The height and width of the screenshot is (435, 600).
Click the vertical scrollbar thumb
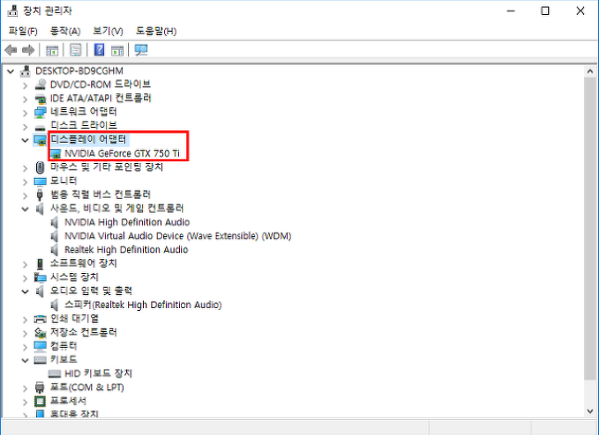pyautogui.click(x=590, y=228)
